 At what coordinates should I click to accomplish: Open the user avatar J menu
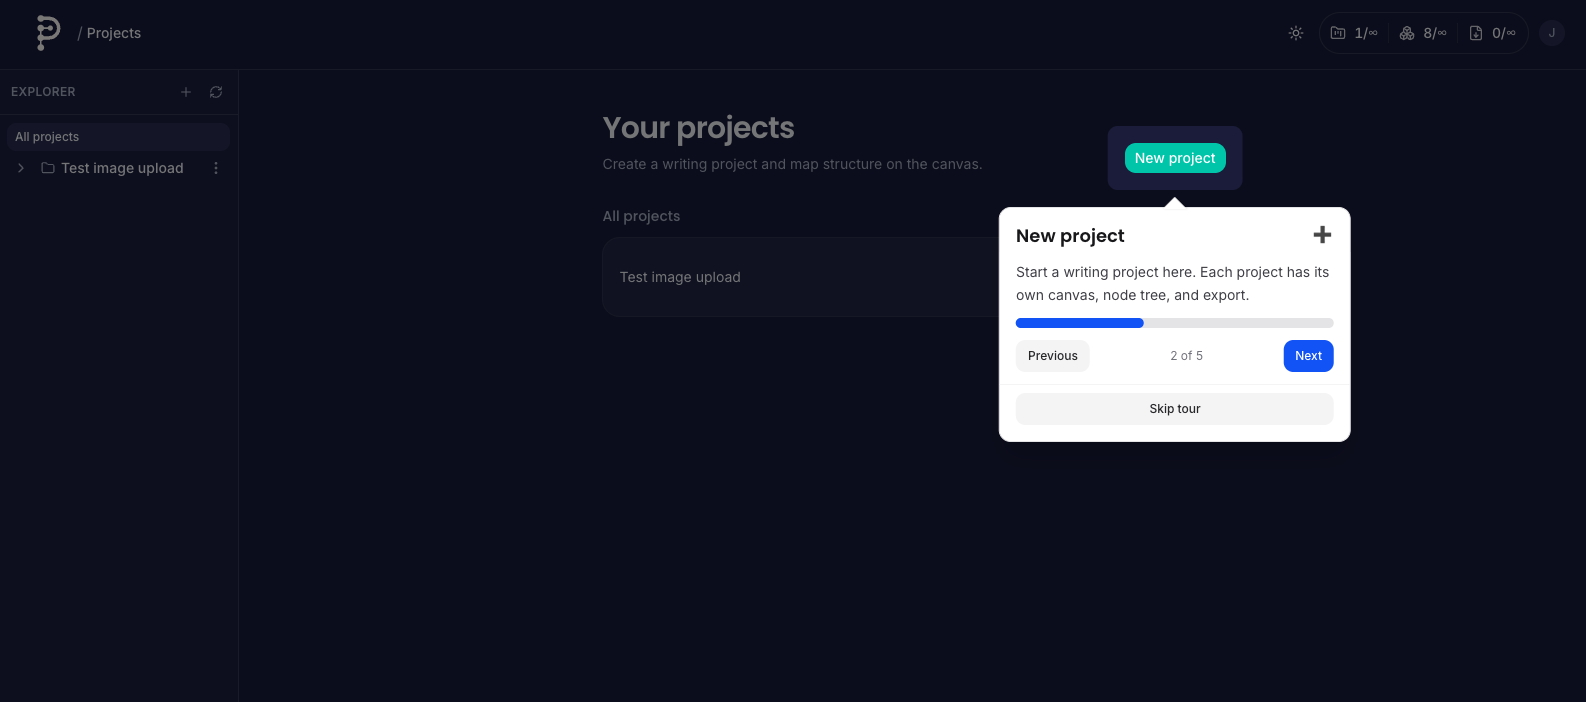point(1552,33)
